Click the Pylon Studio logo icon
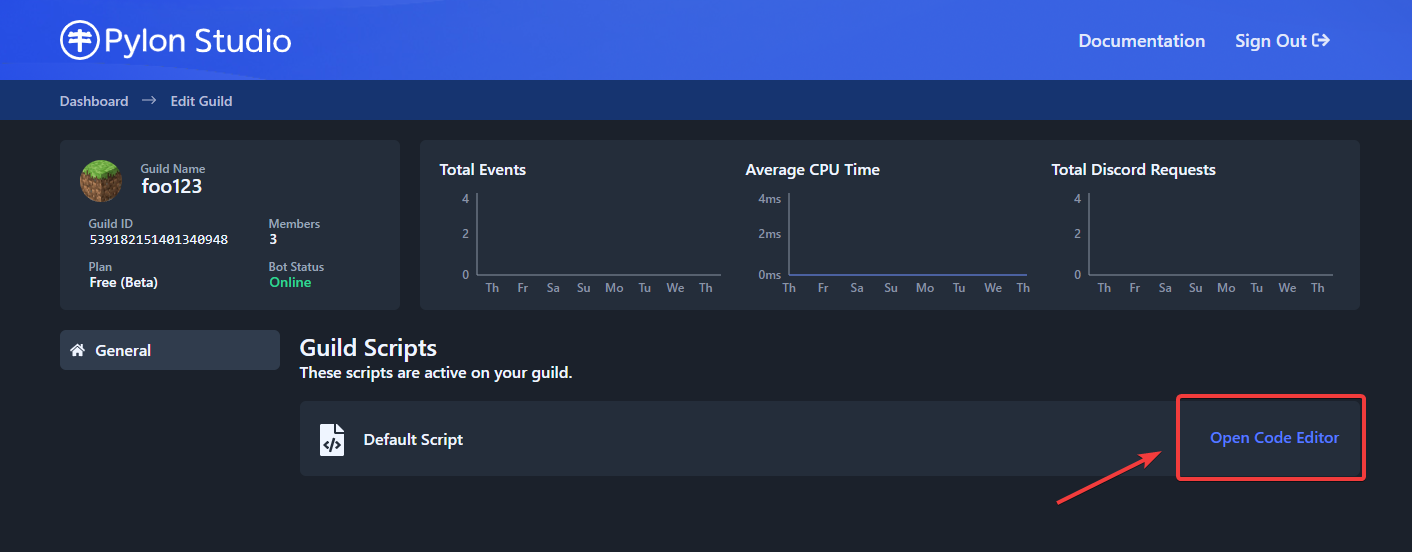Image resolution: width=1412 pixels, height=552 pixels. click(79, 41)
